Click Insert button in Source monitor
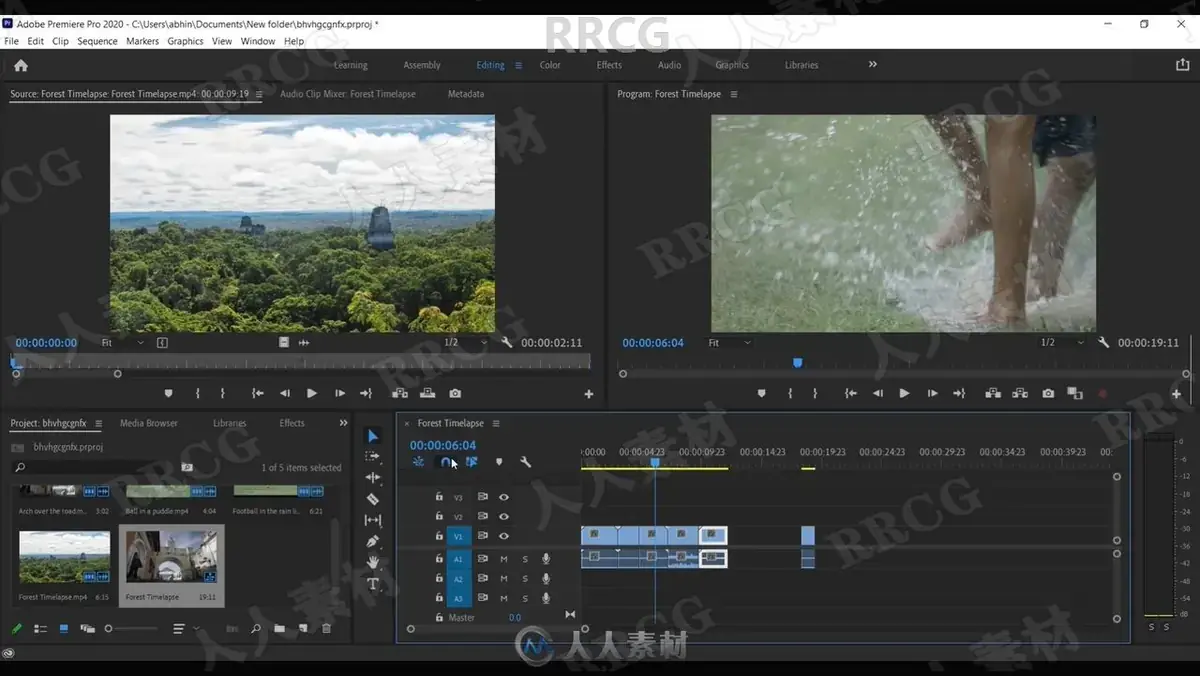Image resolution: width=1200 pixels, height=676 pixels. coord(400,394)
